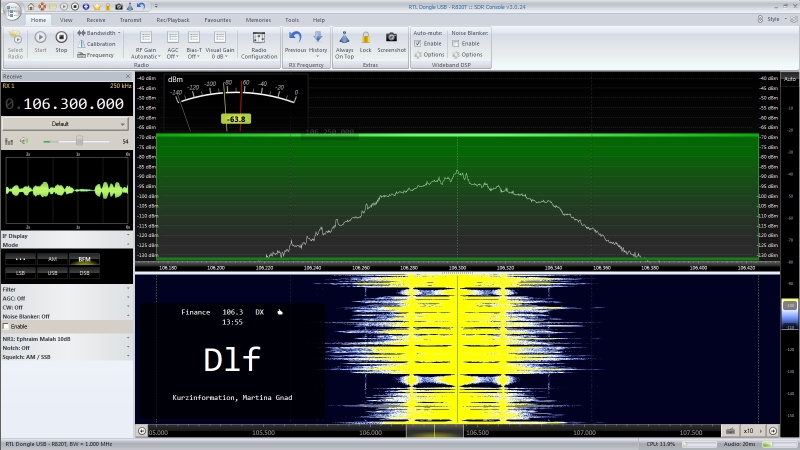Open the Frequency tool in the Radio group
The image size is (800, 450).
pos(96,55)
